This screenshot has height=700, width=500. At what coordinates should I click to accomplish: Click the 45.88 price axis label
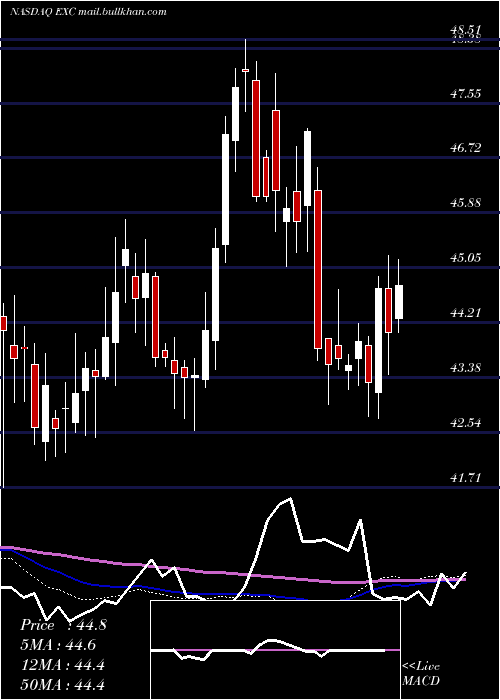[x=466, y=203]
